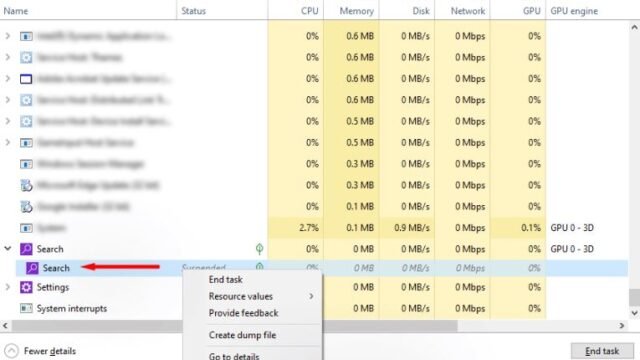Screen dimensions: 640x360
Task: Click the green leaf icon beside Search
Action: coord(259,248)
